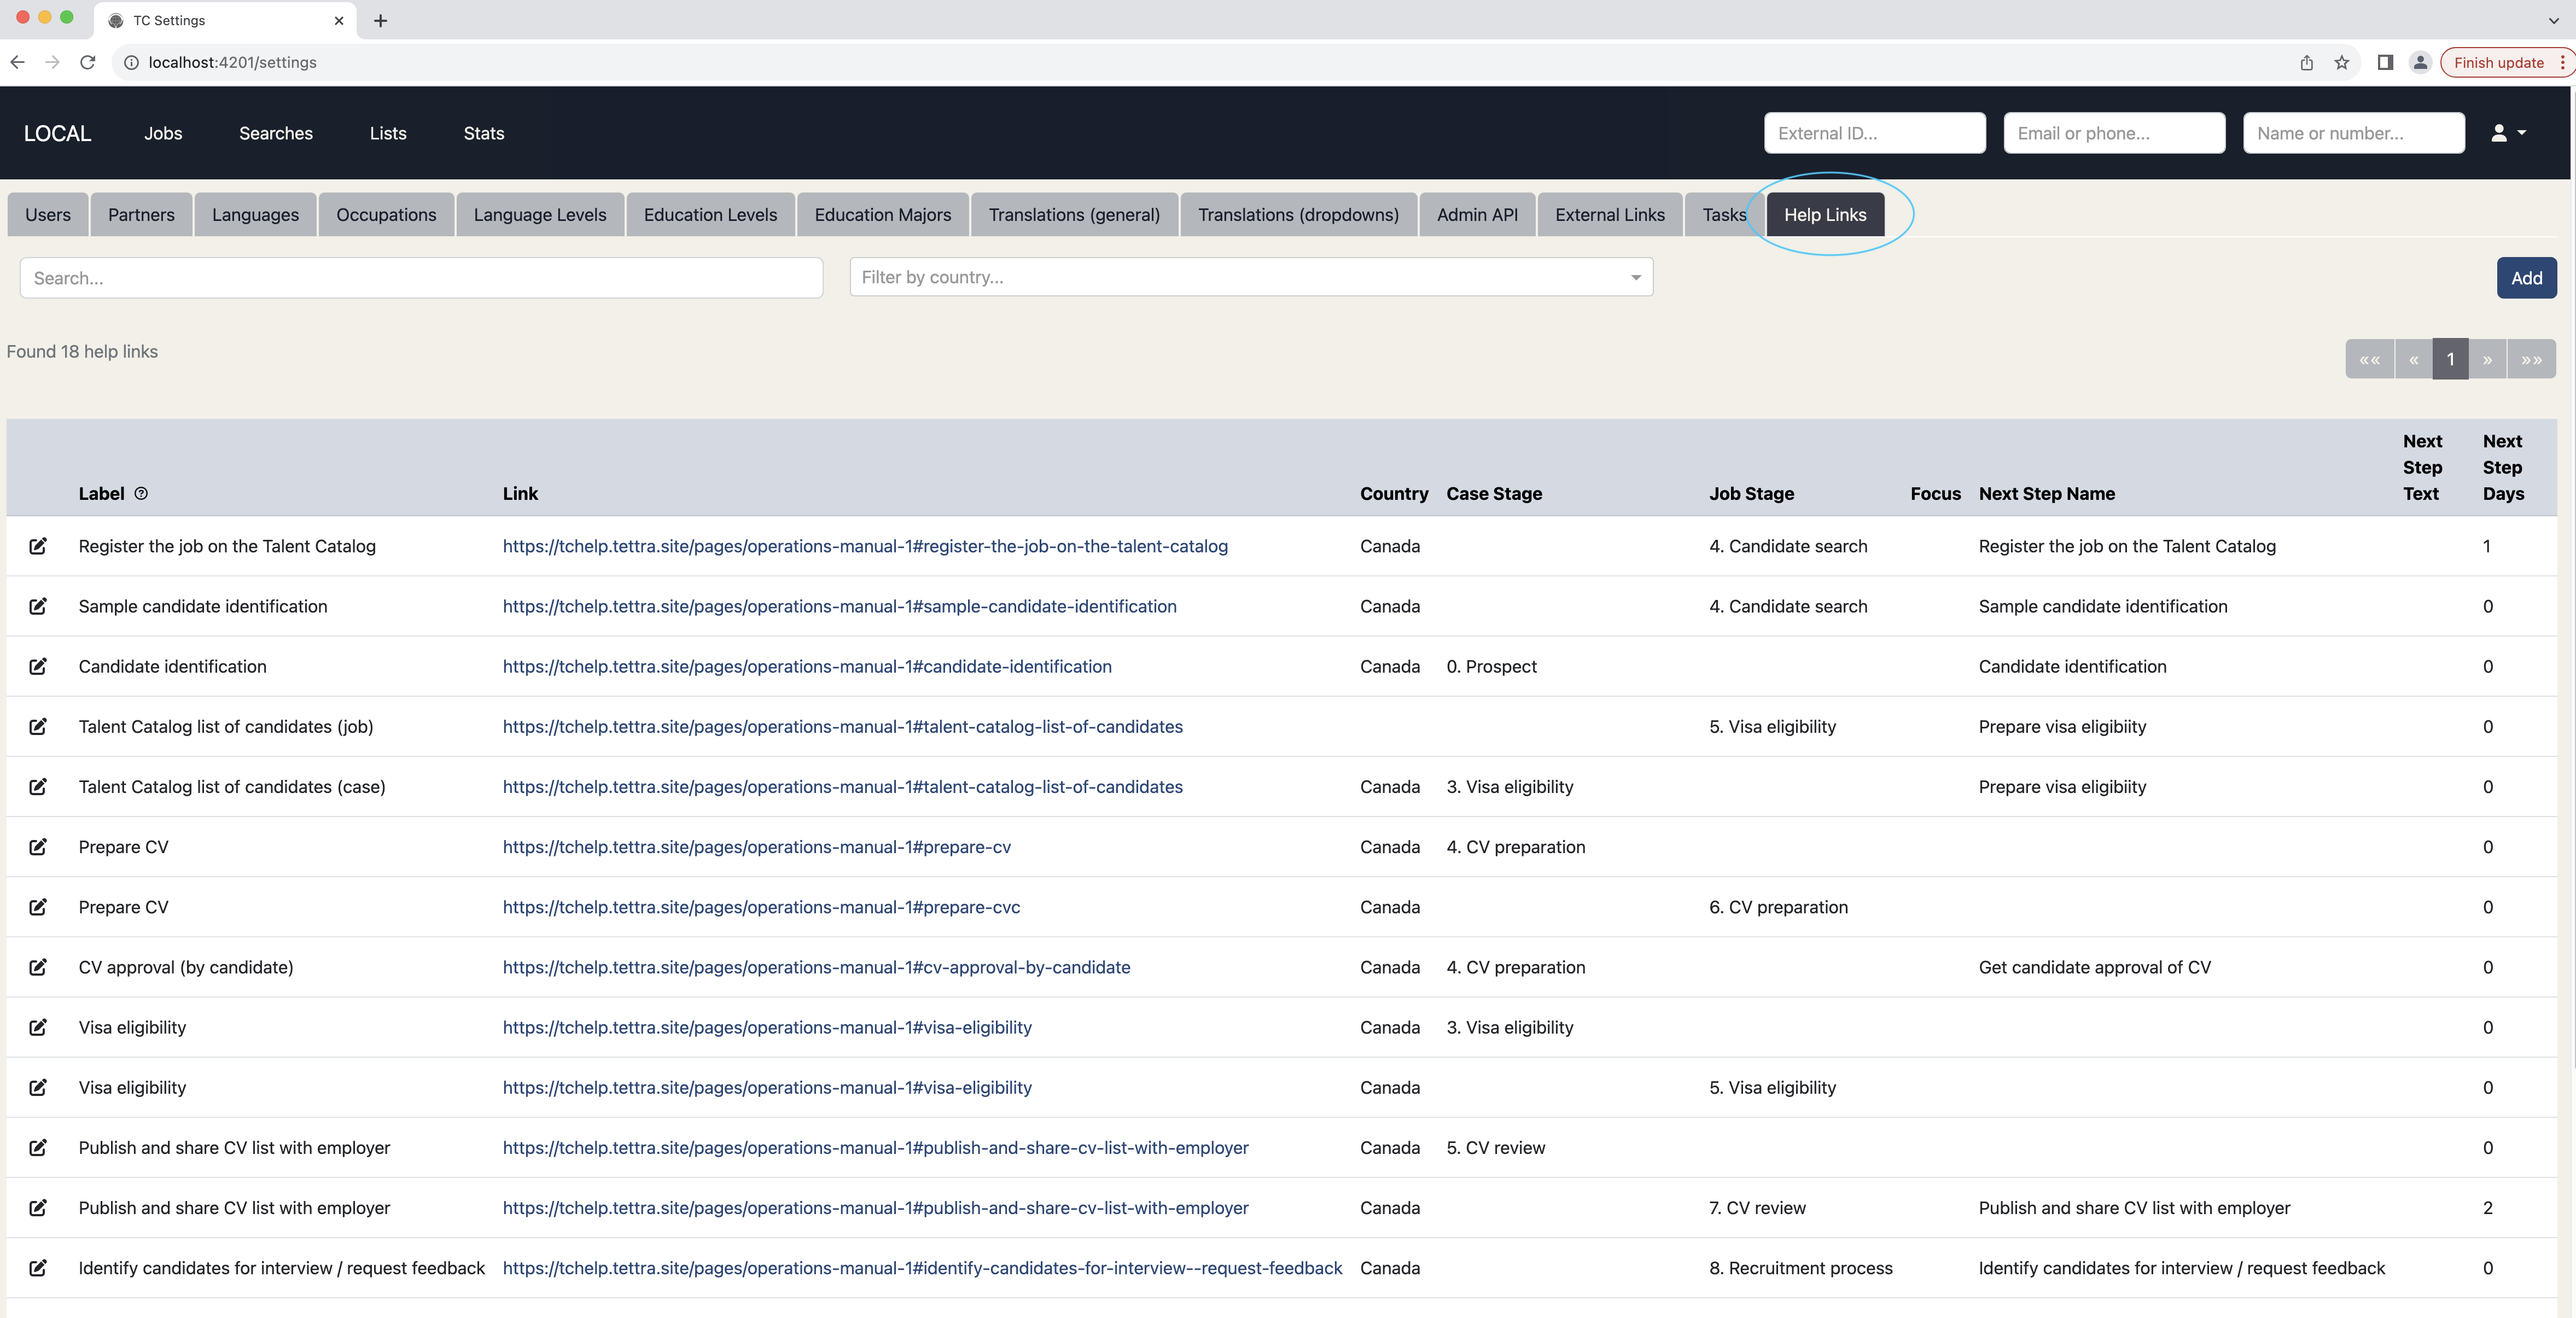Go to Searches in the navbar
Screen dimensions: 2576x1318
tap(275, 133)
